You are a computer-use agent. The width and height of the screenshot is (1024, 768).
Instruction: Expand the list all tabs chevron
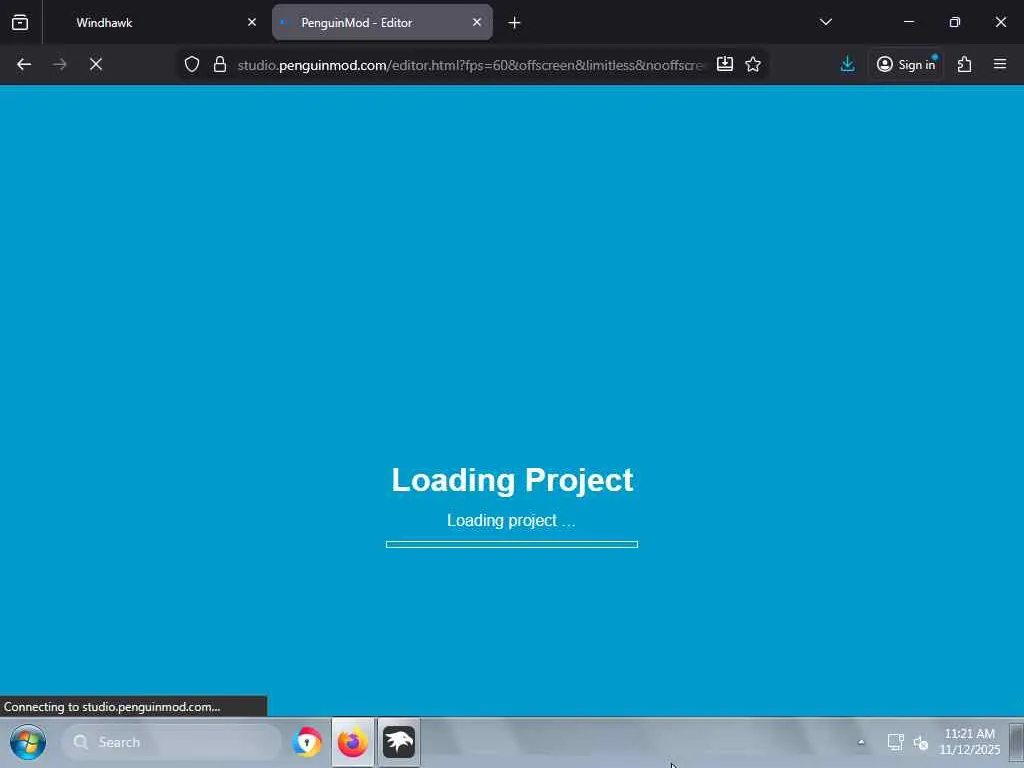[825, 22]
